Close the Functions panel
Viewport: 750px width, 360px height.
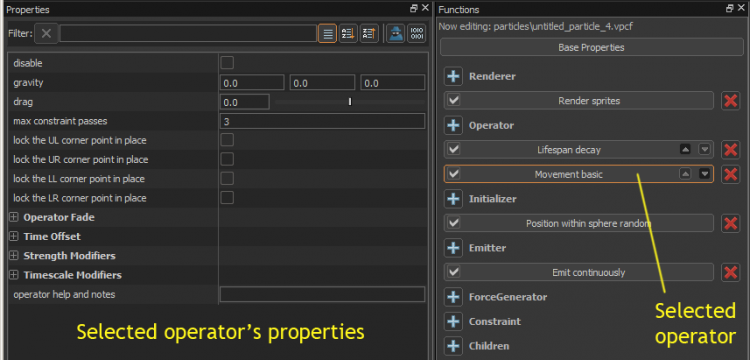click(x=741, y=8)
